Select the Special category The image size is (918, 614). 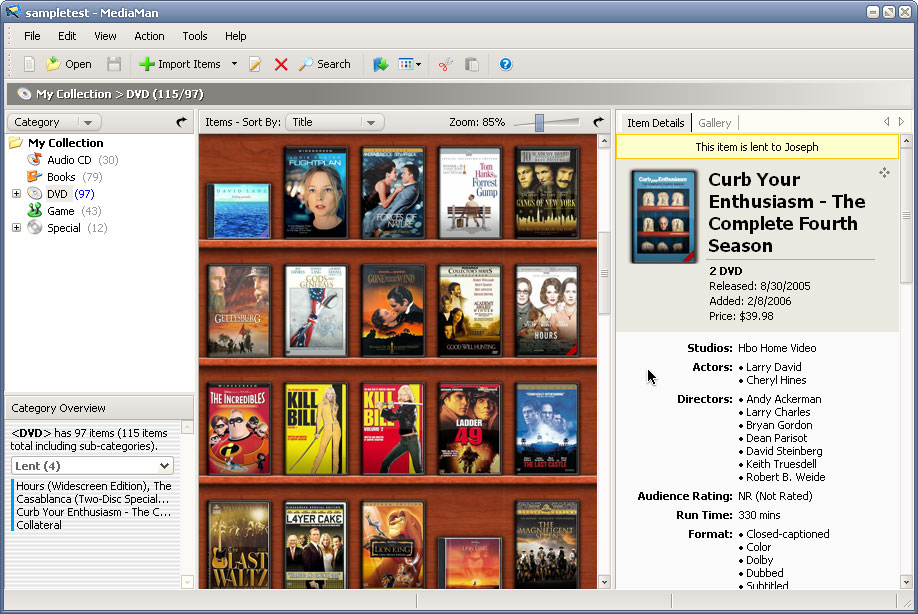pos(64,228)
